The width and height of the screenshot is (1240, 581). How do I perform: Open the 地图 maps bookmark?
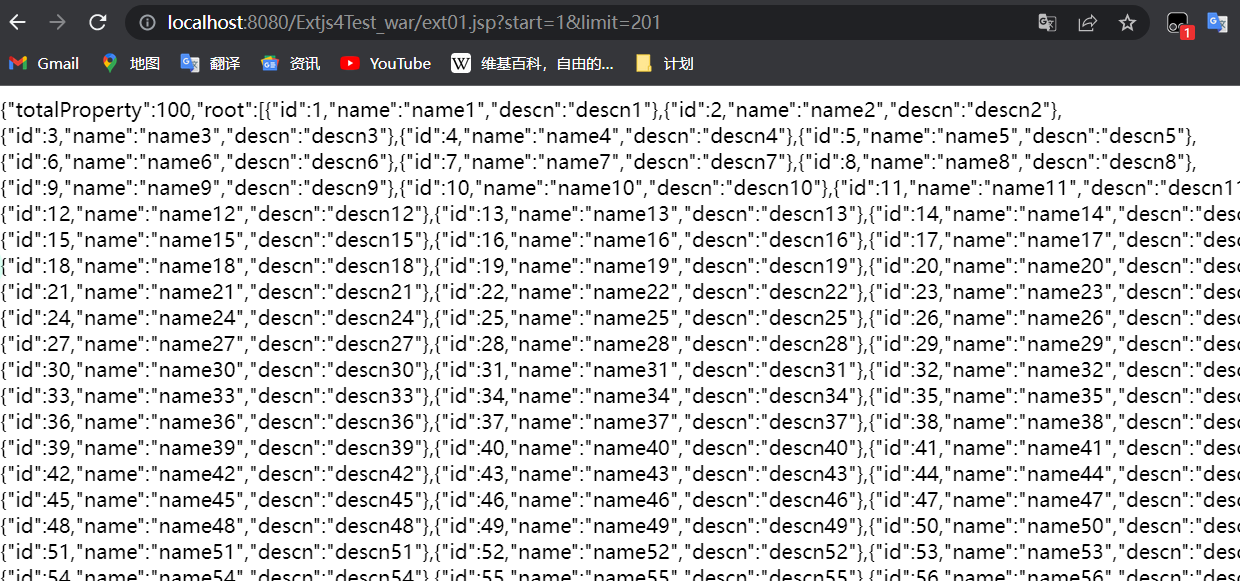tap(131, 63)
